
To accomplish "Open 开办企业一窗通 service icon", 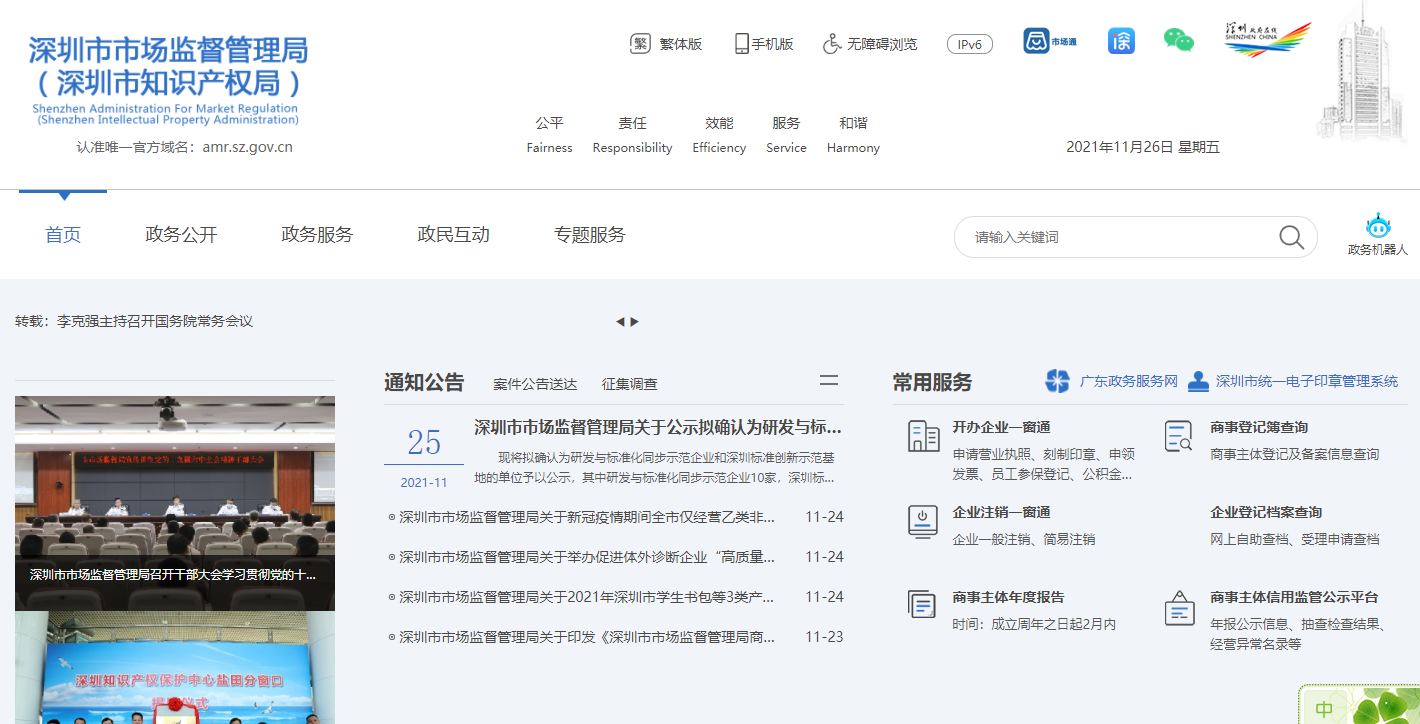I will click(x=922, y=438).
